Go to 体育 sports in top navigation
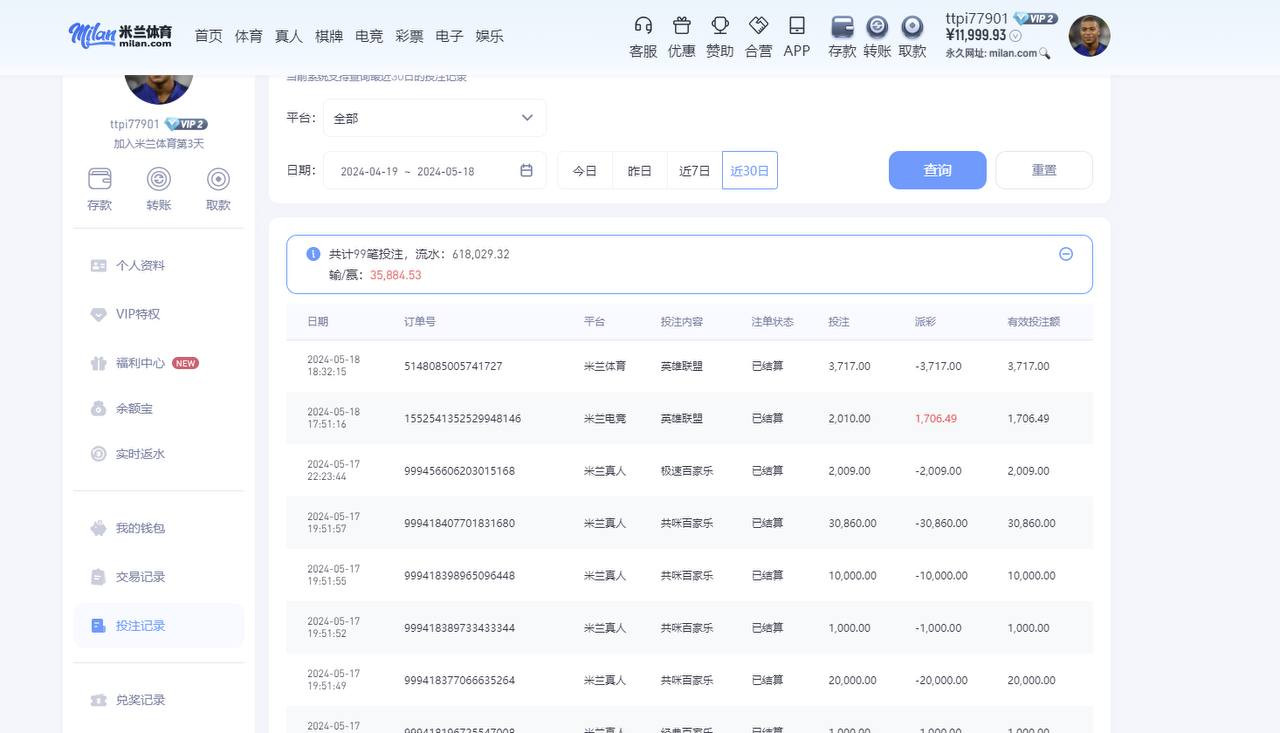The width and height of the screenshot is (1280, 733). [x=249, y=36]
